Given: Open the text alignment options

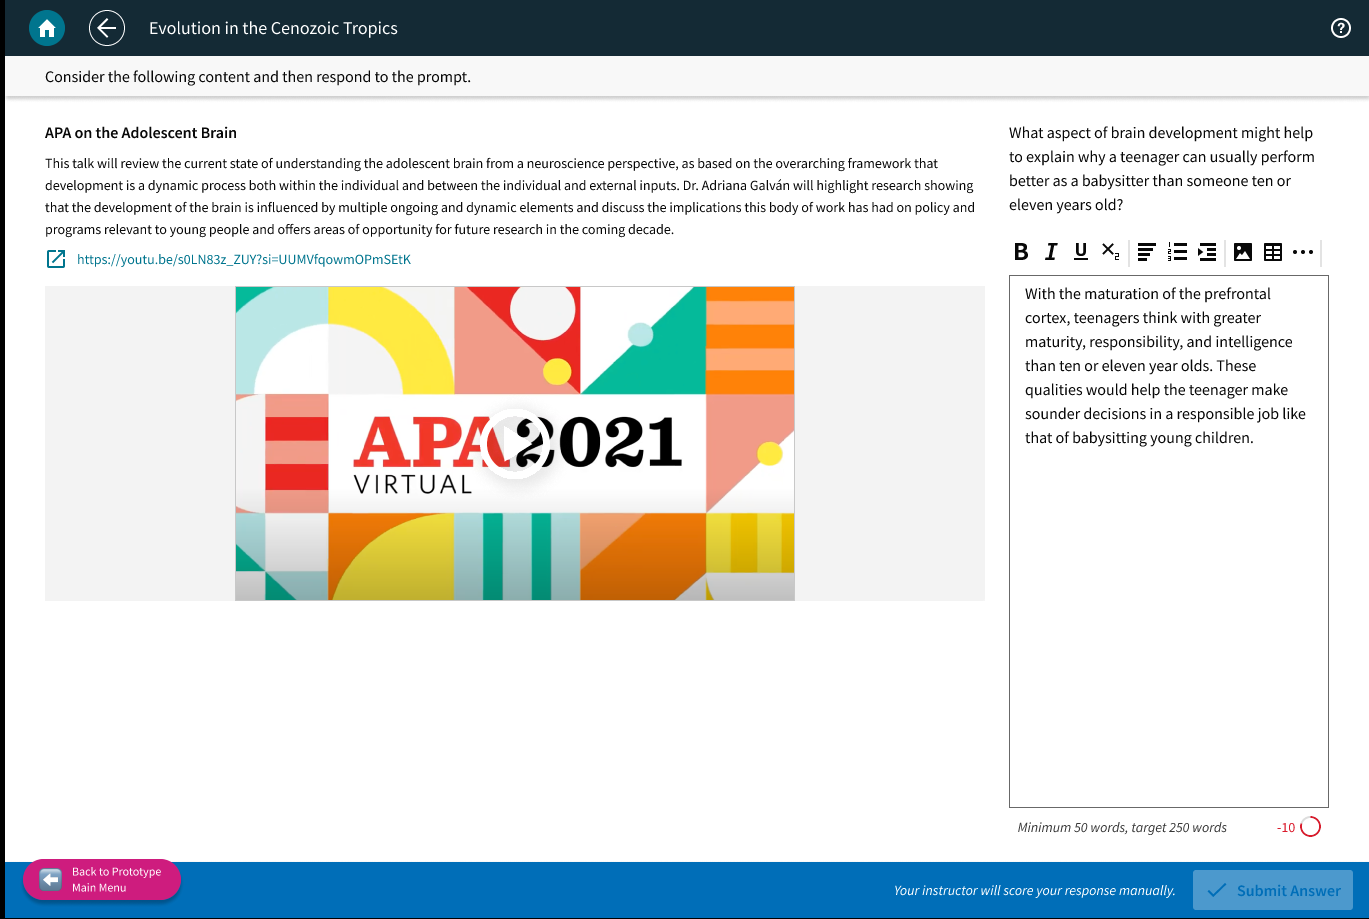Looking at the screenshot, I should (x=1147, y=252).
